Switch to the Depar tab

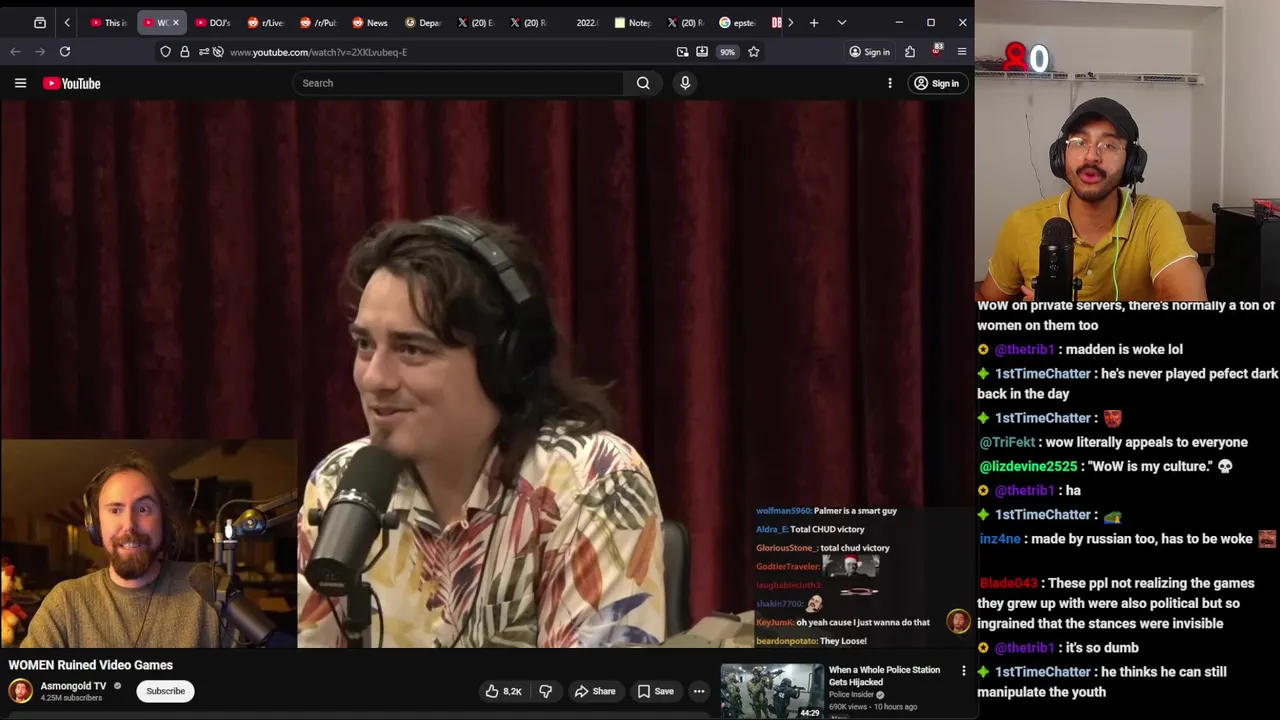click(423, 22)
